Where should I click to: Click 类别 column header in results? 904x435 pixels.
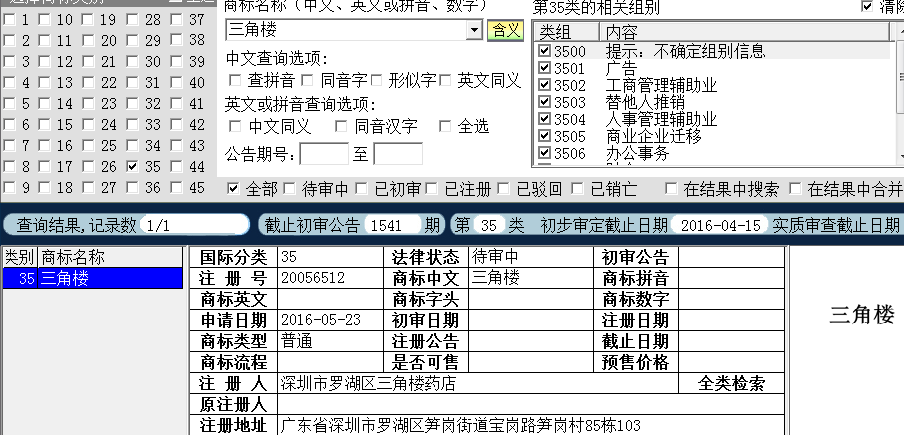[x=20, y=257]
